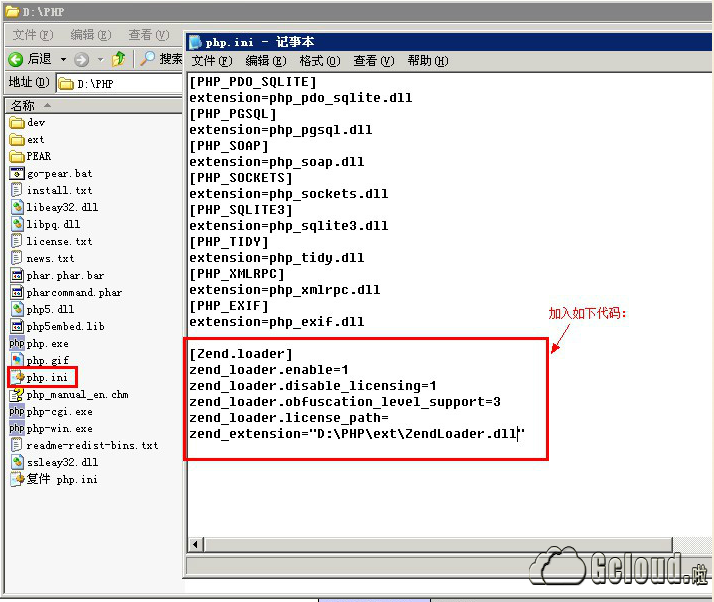Select the readme-redist-bins.txt file icon

(17, 445)
